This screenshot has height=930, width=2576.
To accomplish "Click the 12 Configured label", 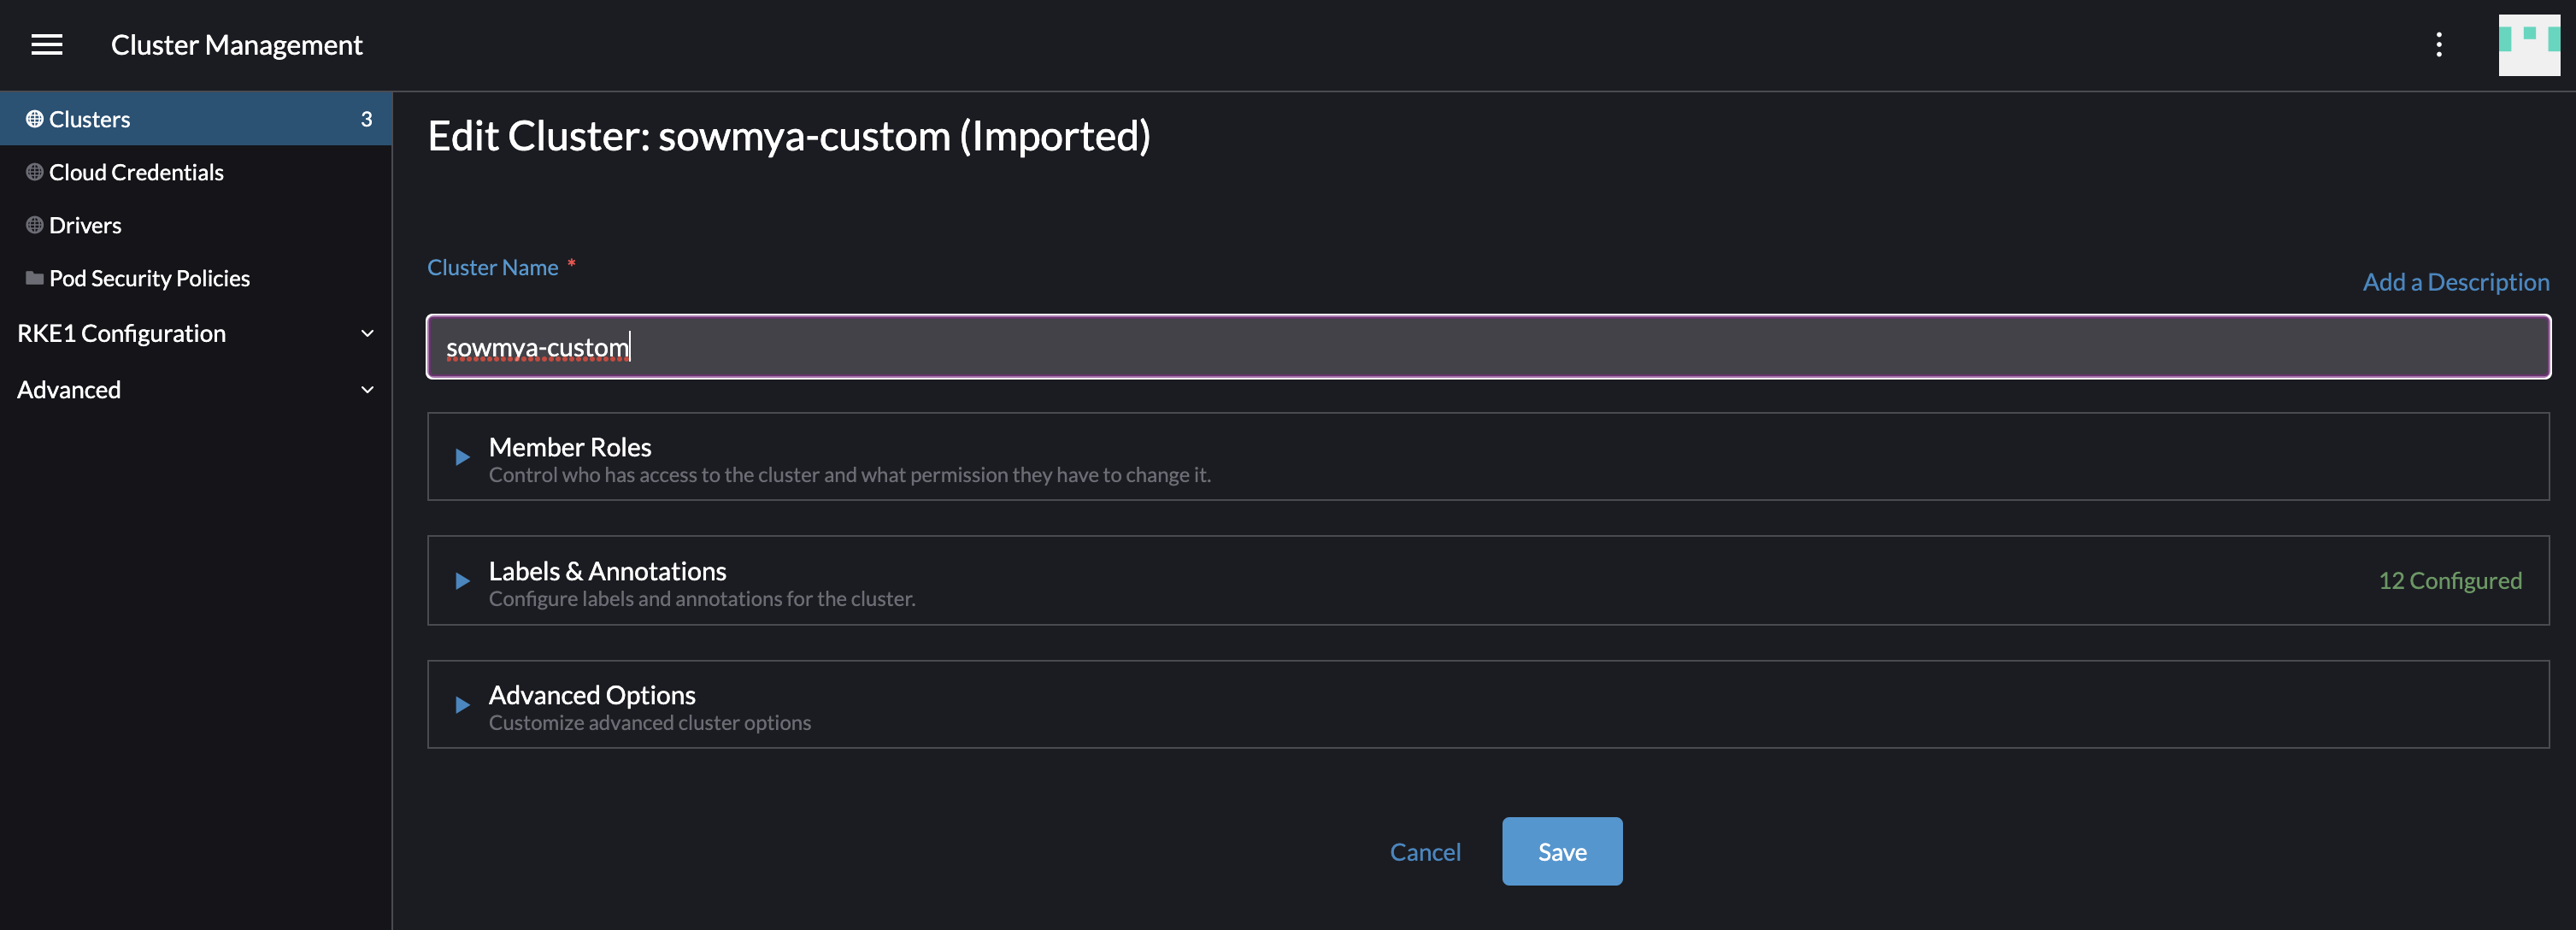I will [2450, 580].
